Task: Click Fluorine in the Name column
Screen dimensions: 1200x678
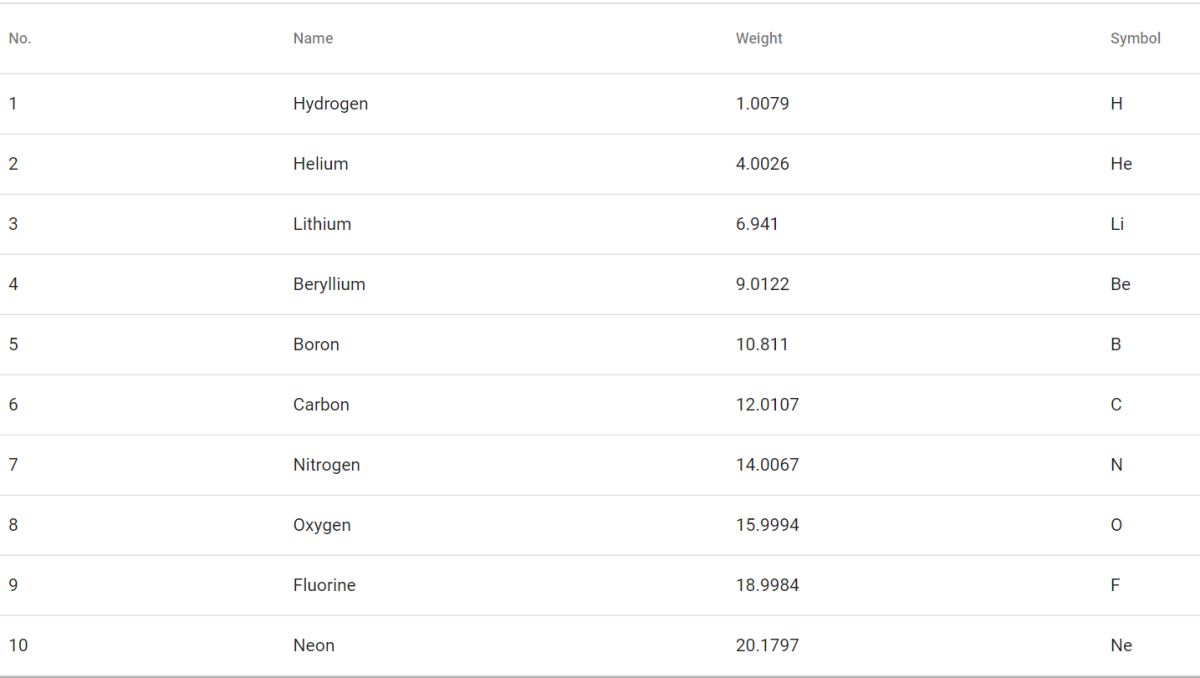Action: coord(324,585)
